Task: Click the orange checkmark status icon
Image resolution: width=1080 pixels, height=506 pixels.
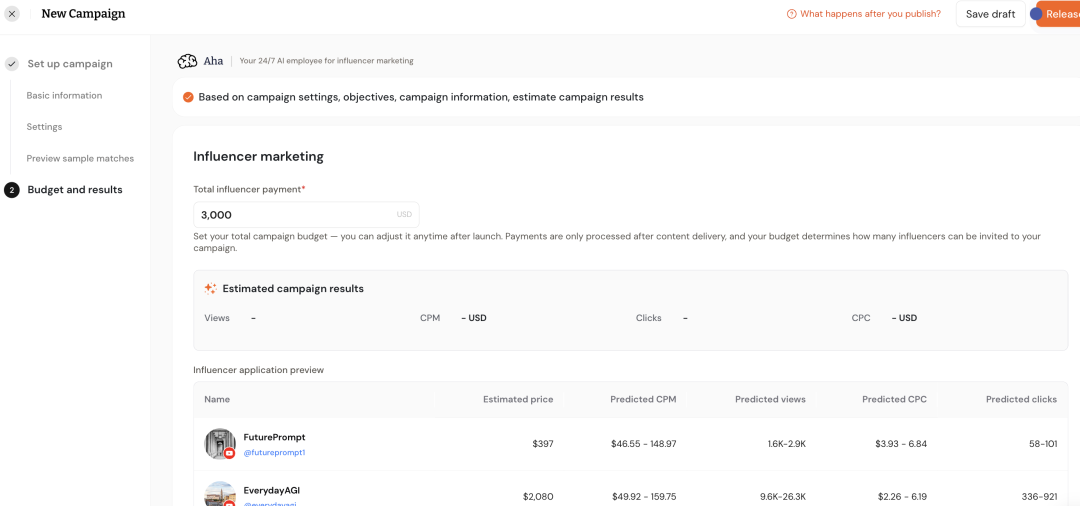Action: click(x=188, y=97)
